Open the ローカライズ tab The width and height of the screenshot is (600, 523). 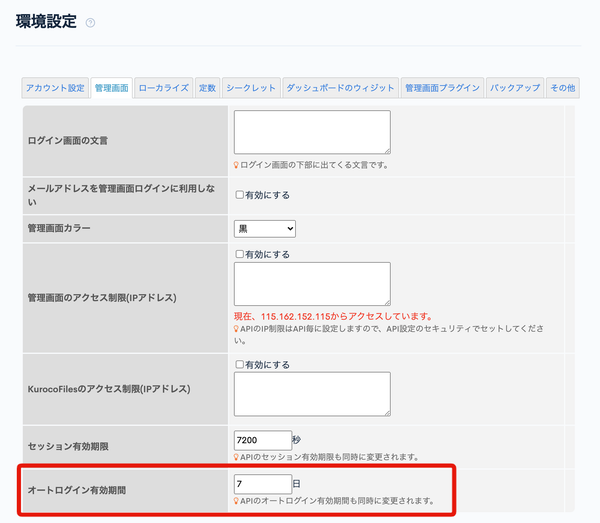(x=164, y=88)
